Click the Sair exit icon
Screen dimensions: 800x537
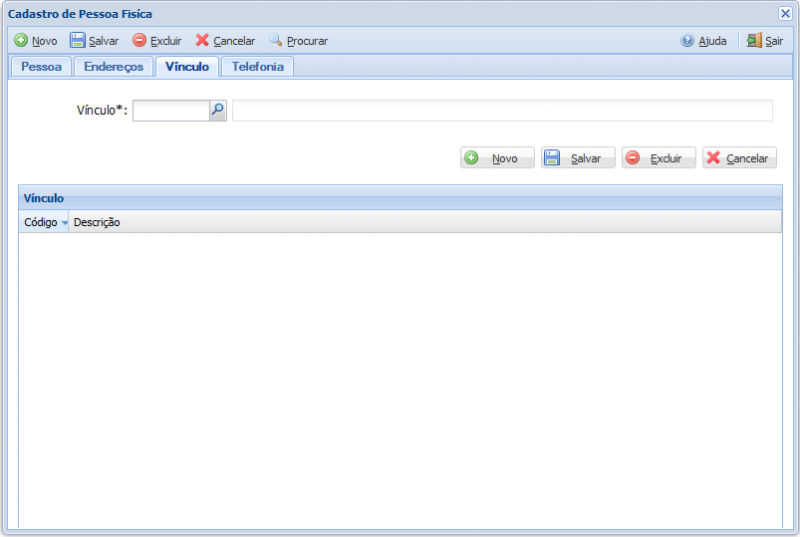click(x=754, y=41)
